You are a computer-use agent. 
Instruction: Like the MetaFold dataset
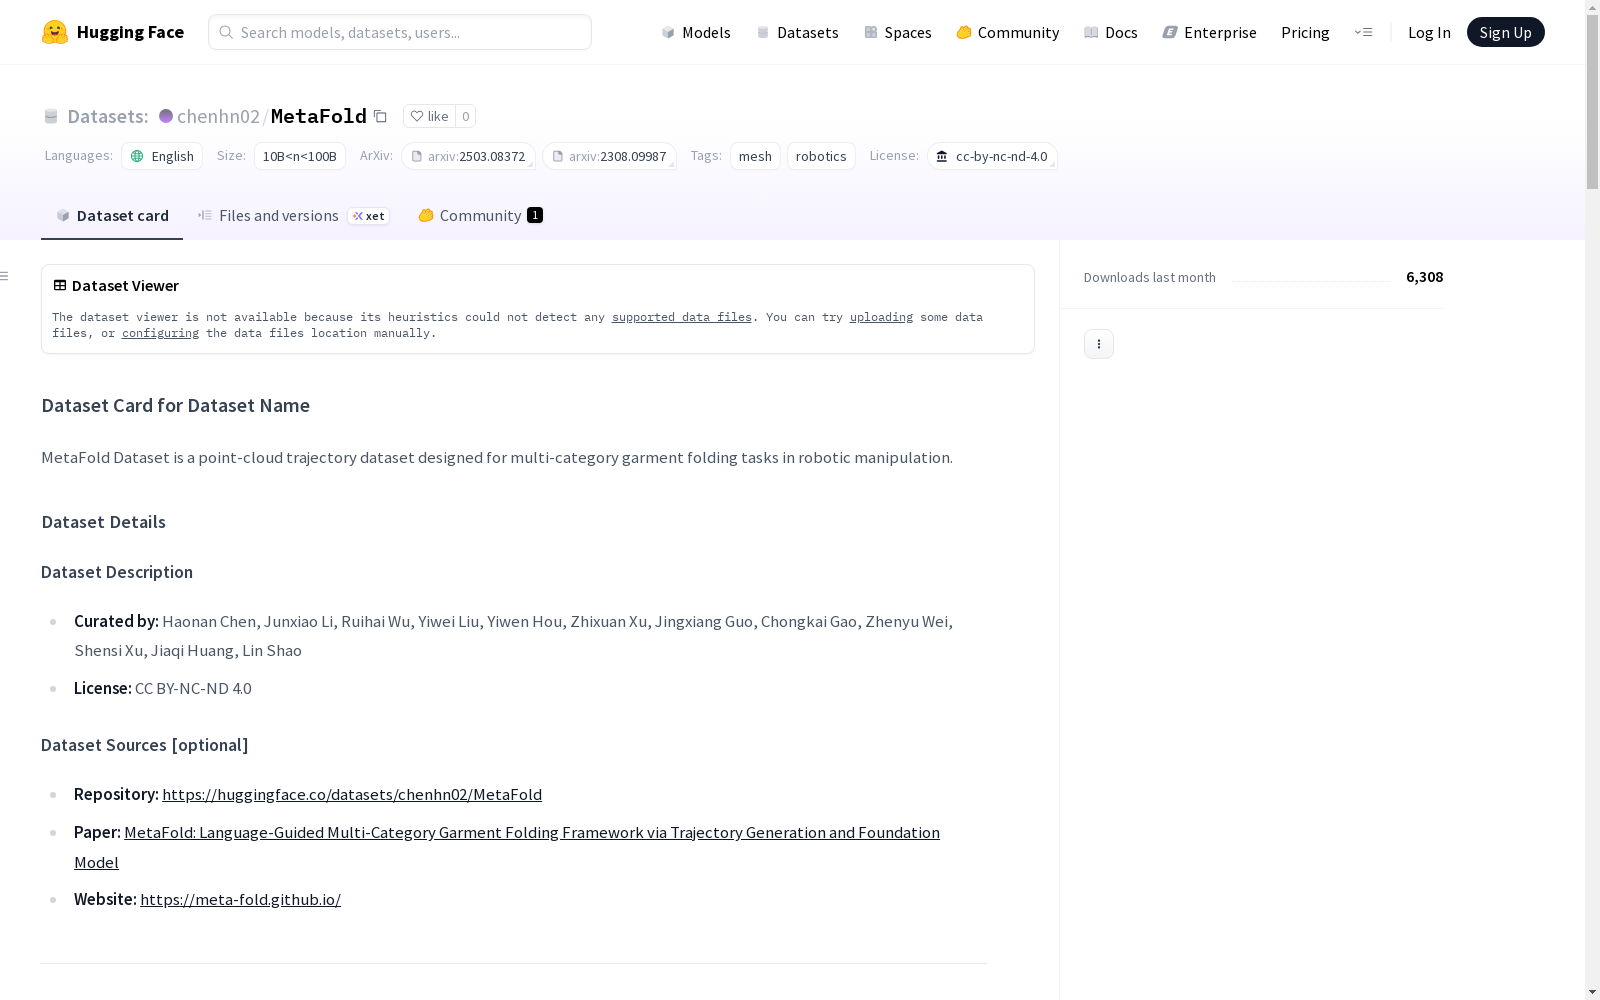click(x=429, y=116)
